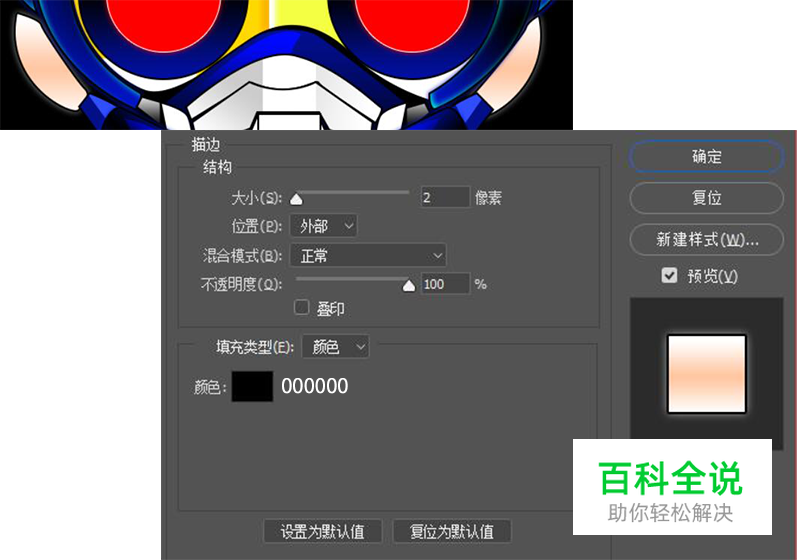Image resolution: width=797 pixels, height=560 pixels.
Task: Open the 位置 dropdown showing 外部
Action: pyautogui.click(x=323, y=226)
